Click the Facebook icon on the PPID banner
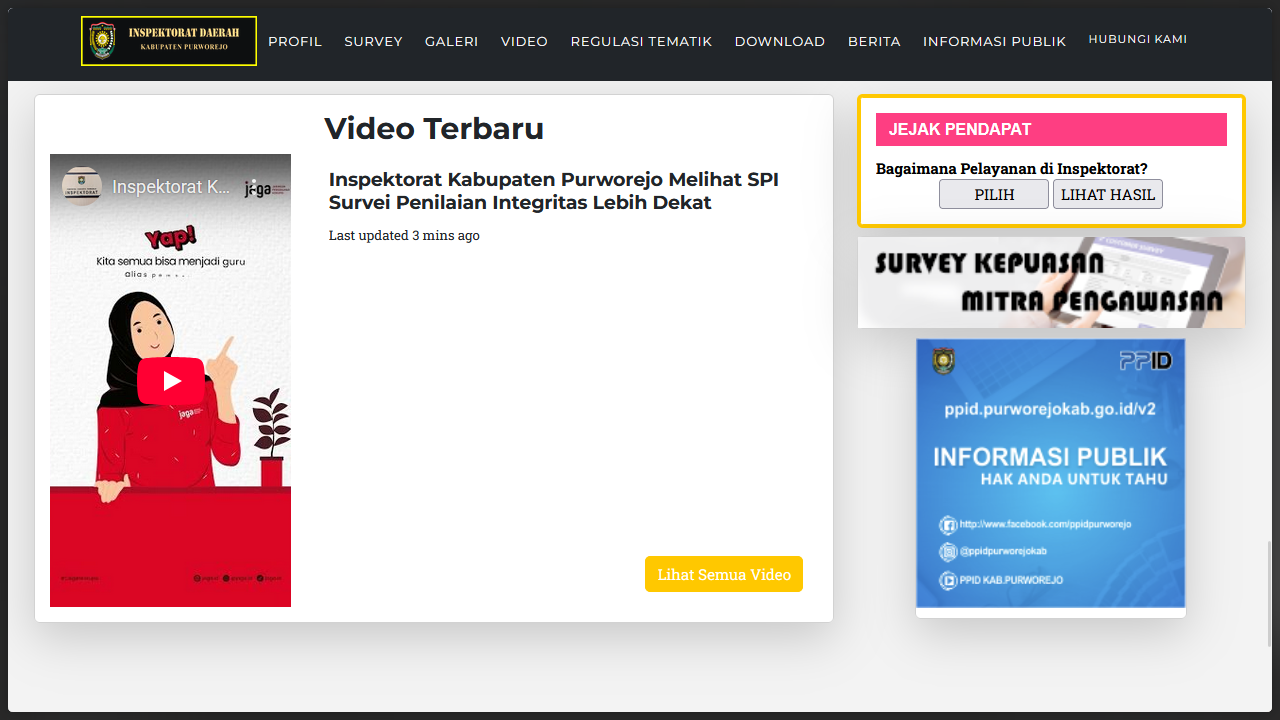The width and height of the screenshot is (1280, 720). pyautogui.click(x=948, y=525)
